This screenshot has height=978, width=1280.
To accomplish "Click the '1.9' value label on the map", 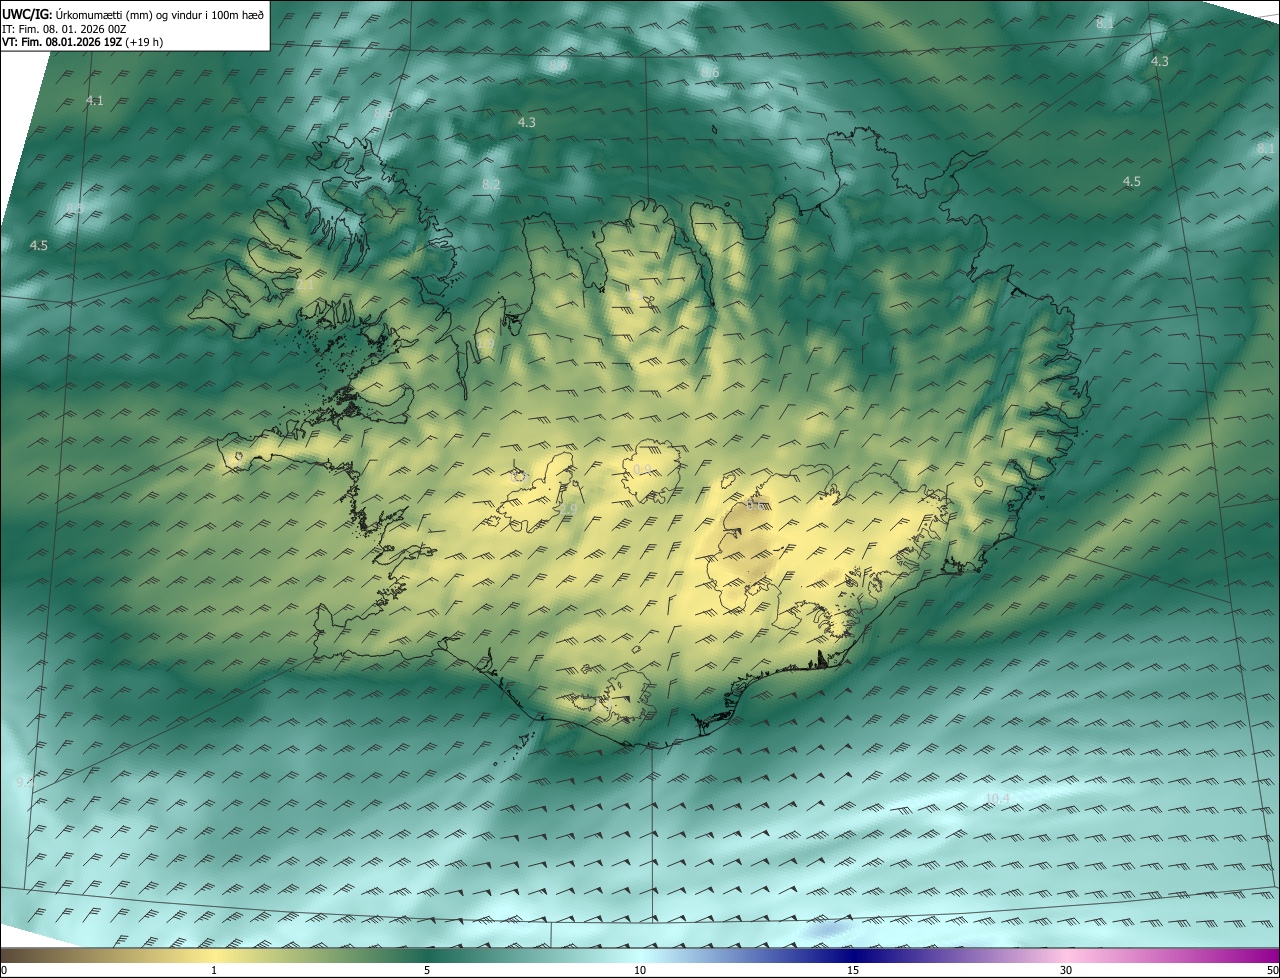I will (486, 344).
